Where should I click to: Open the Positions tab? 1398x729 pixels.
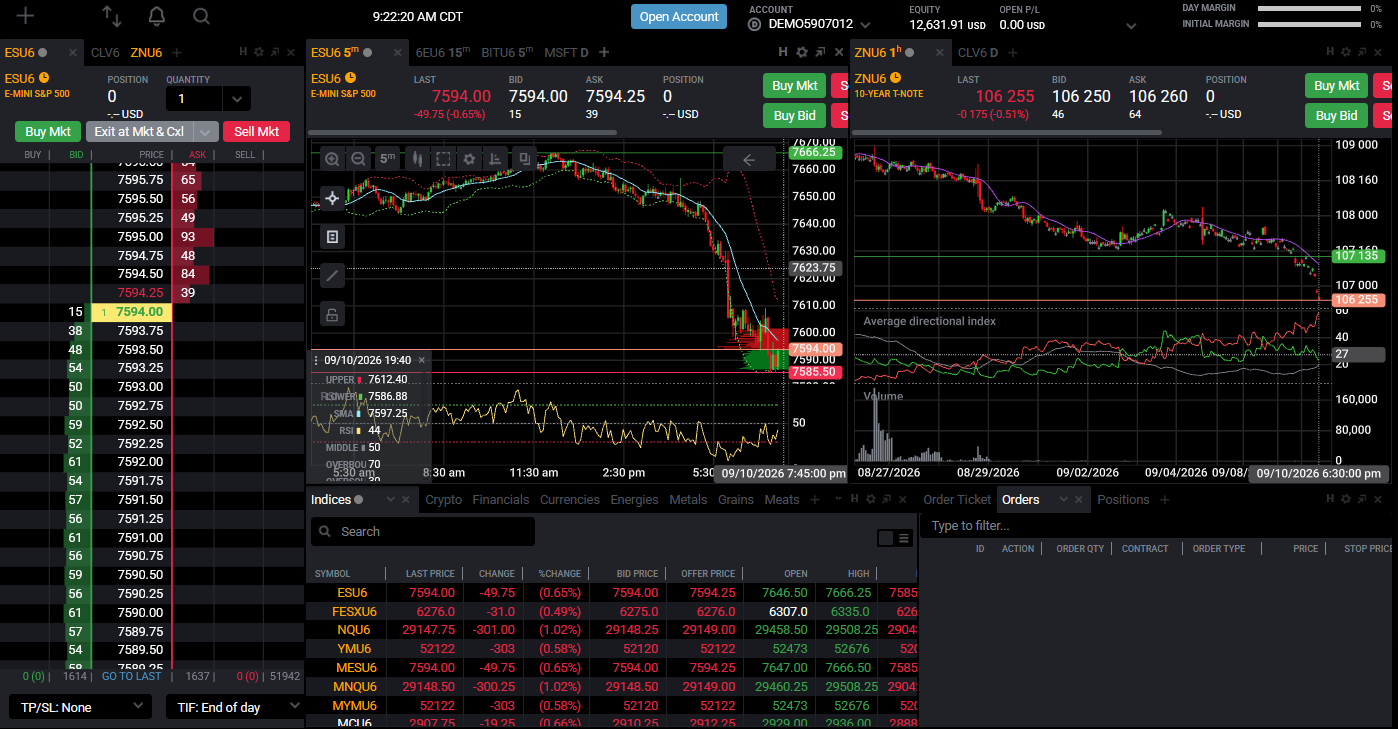coord(1123,500)
